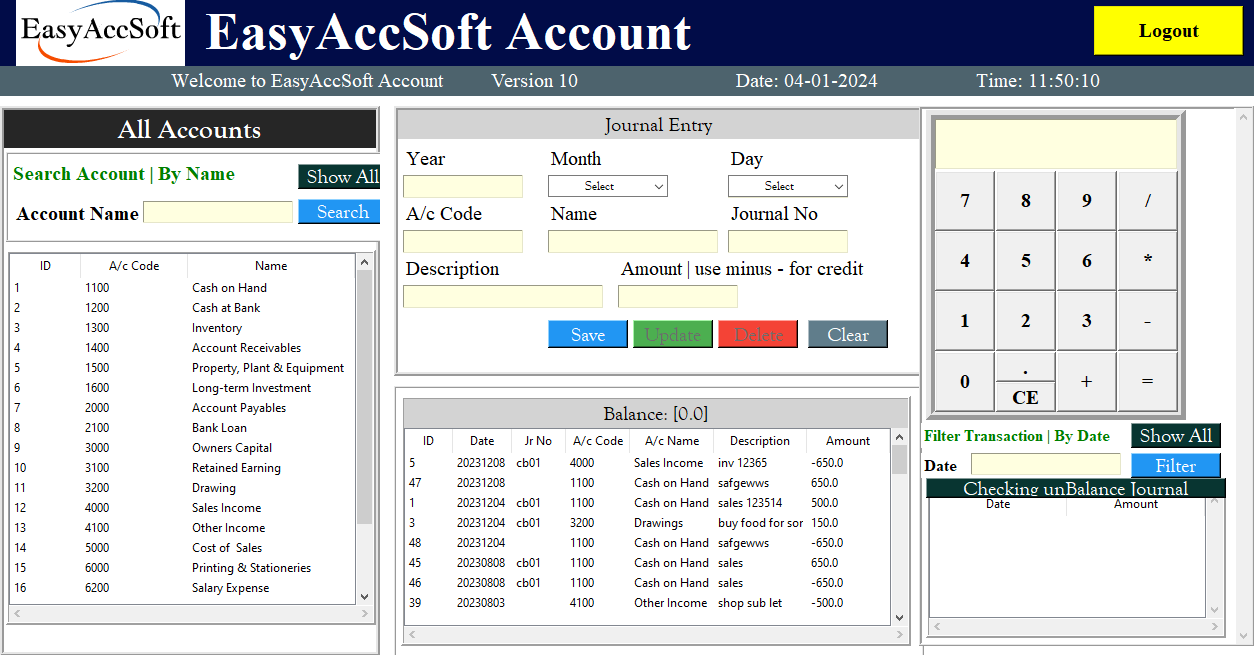
Task: Click the calculator display field
Action: pos(1056,145)
